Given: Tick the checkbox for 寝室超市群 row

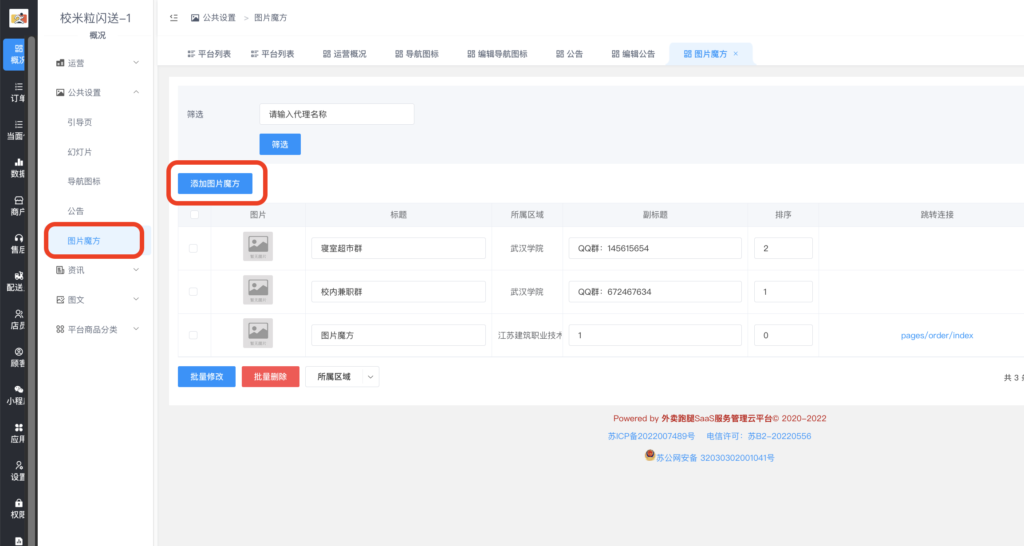Looking at the screenshot, I should [193, 248].
